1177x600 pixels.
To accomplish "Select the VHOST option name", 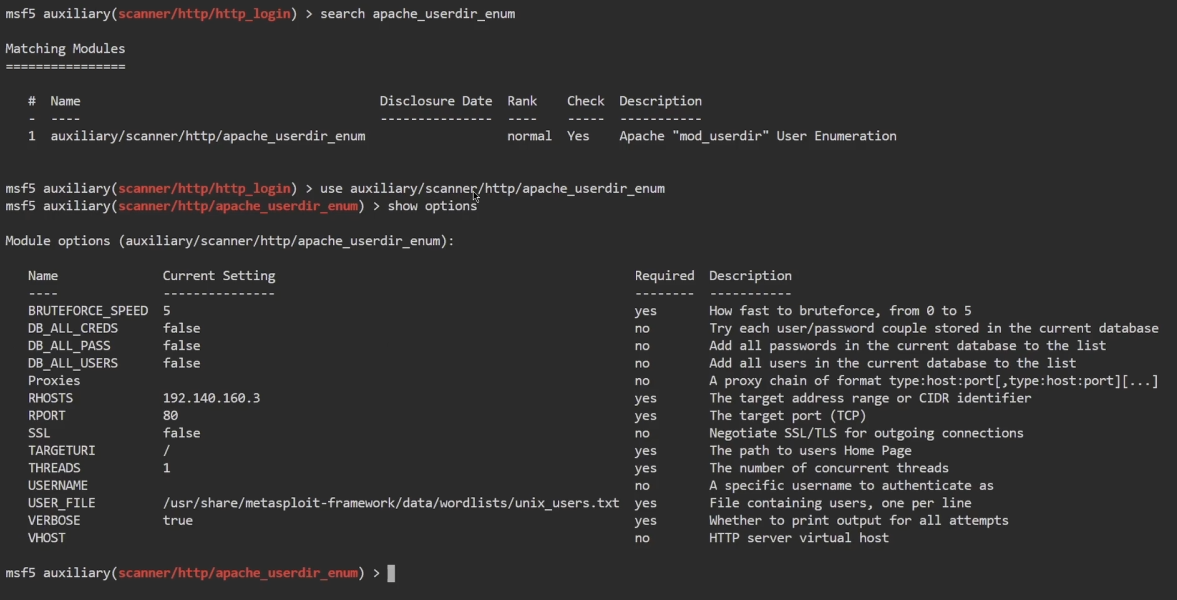I will point(47,538).
